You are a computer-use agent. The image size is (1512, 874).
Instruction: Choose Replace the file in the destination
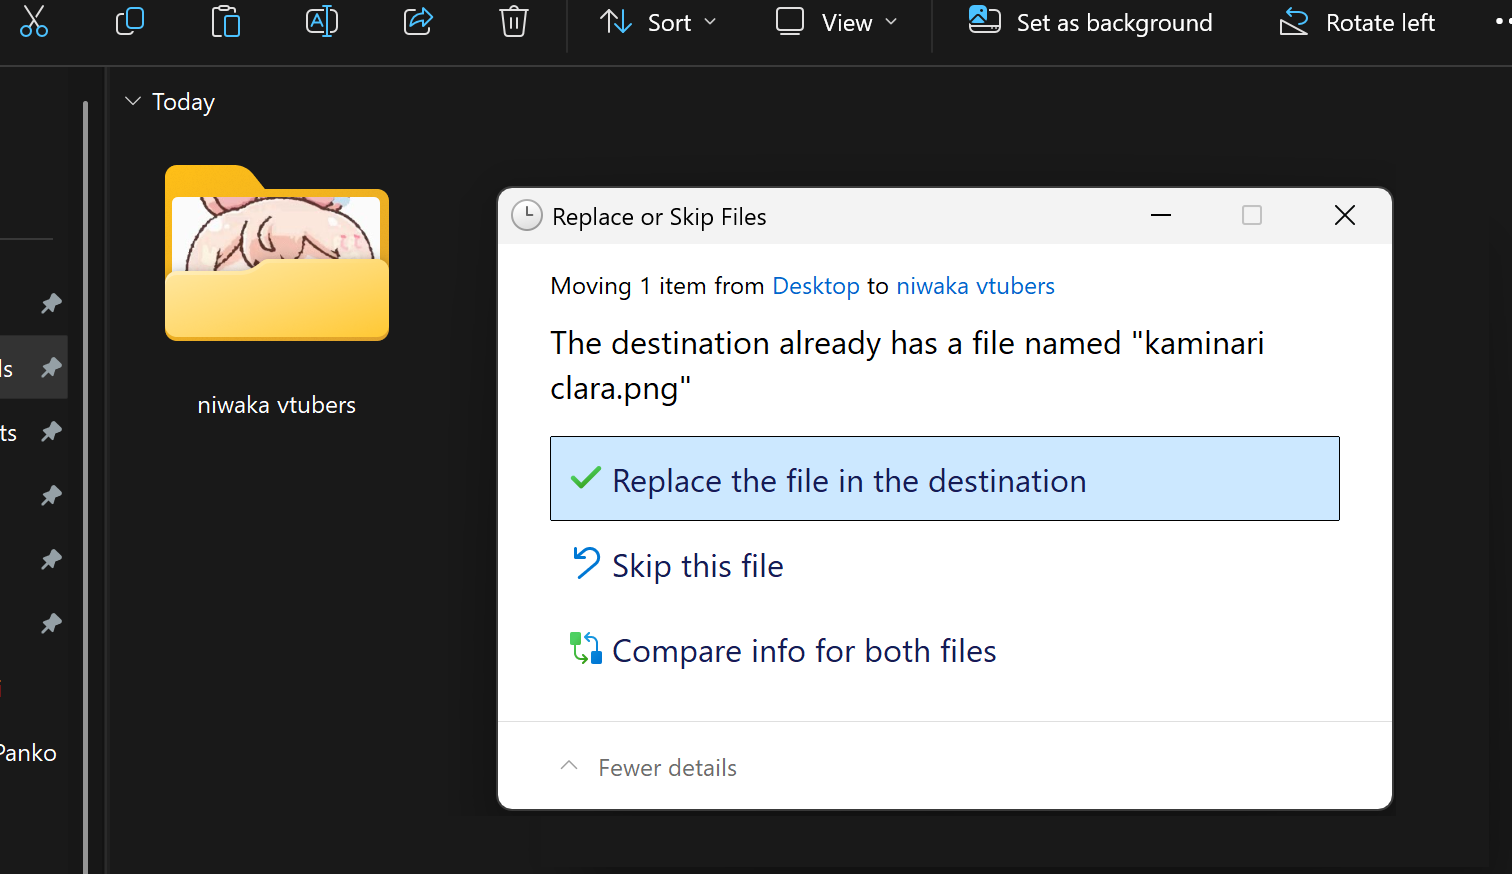tap(944, 479)
